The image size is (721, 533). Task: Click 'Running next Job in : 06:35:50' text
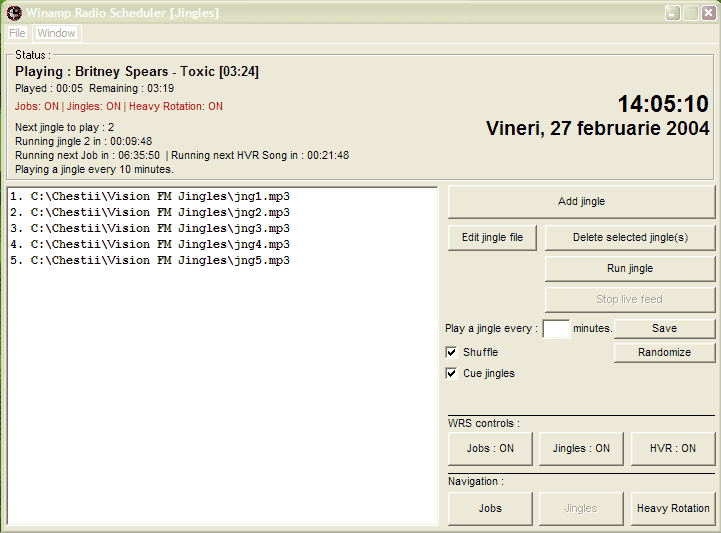click(x=87, y=155)
